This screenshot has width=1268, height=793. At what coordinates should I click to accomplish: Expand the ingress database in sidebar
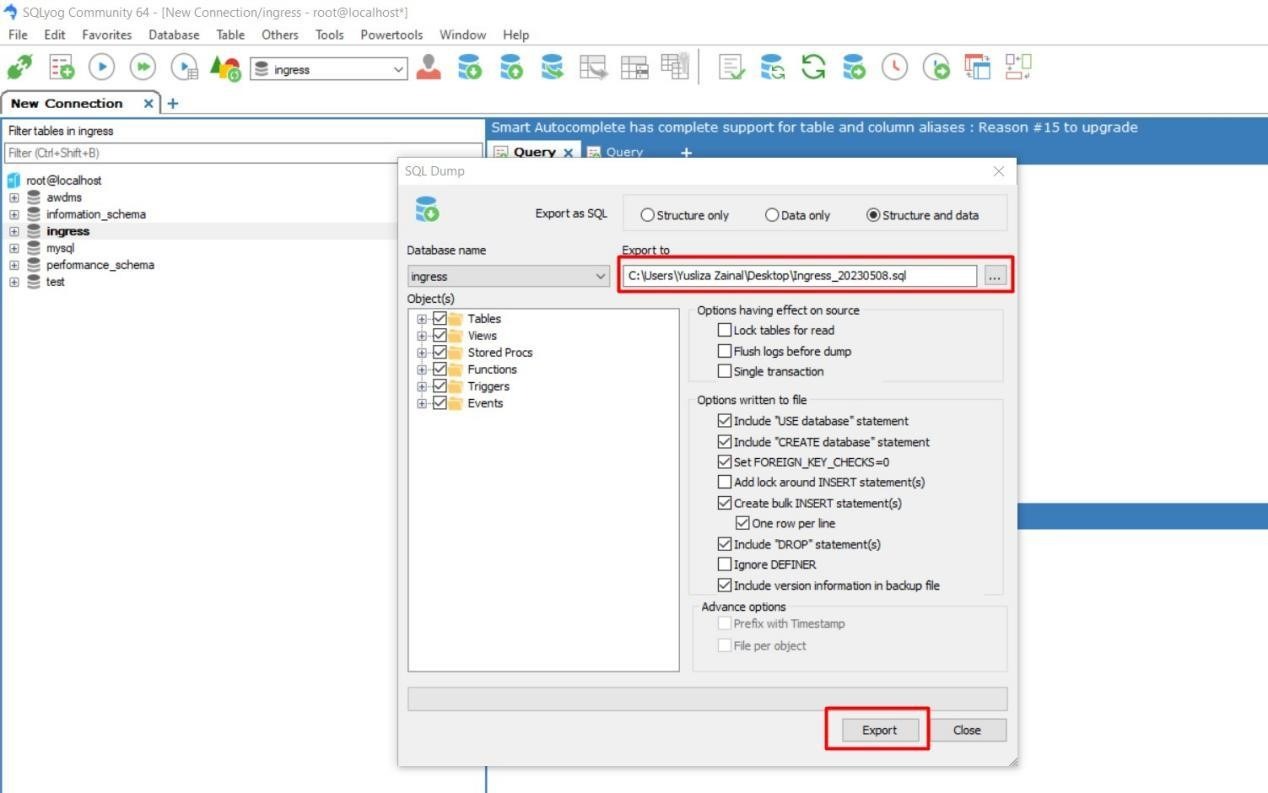pyautogui.click(x=14, y=230)
